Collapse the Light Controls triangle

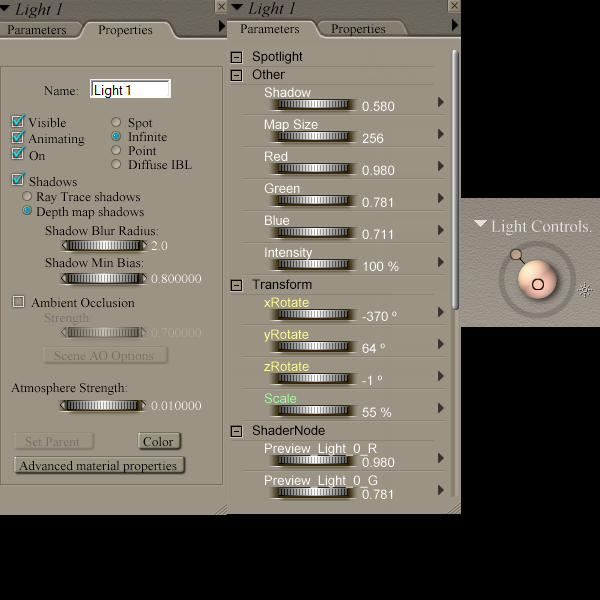pyautogui.click(x=480, y=223)
